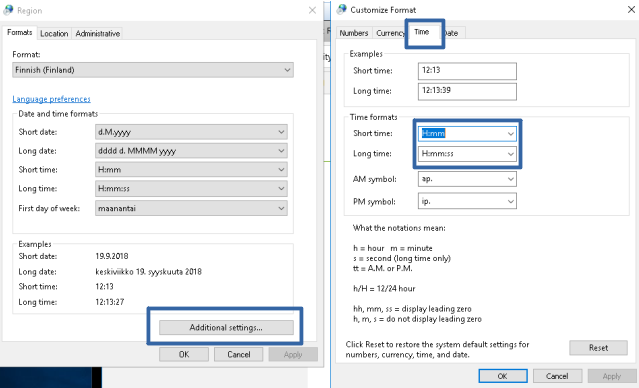Click OK in the Region window

point(184,355)
